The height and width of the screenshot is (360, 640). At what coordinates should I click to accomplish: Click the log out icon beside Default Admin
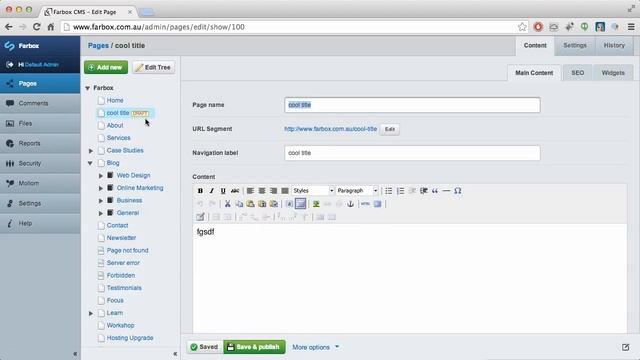(x=9, y=64)
